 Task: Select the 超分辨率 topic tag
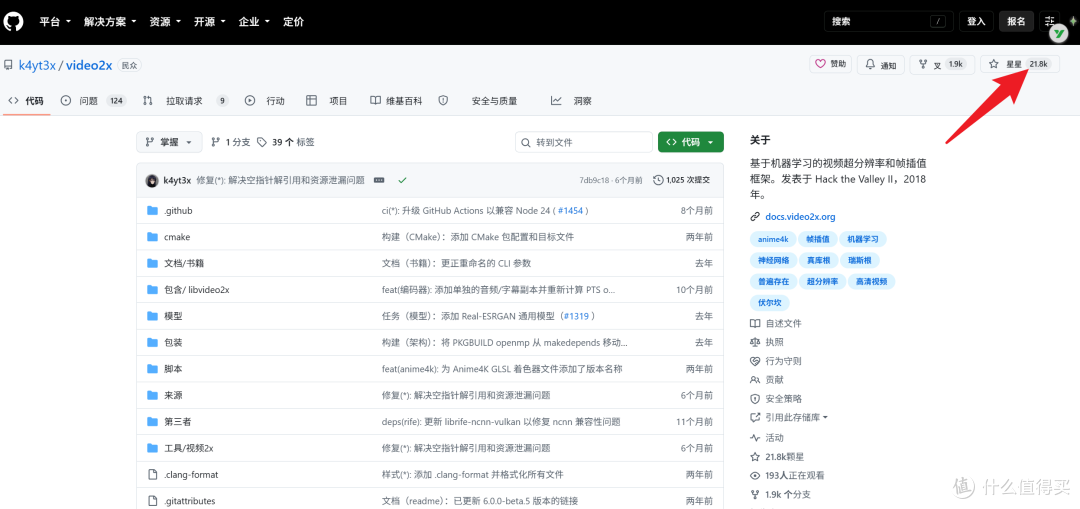[822, 282]
